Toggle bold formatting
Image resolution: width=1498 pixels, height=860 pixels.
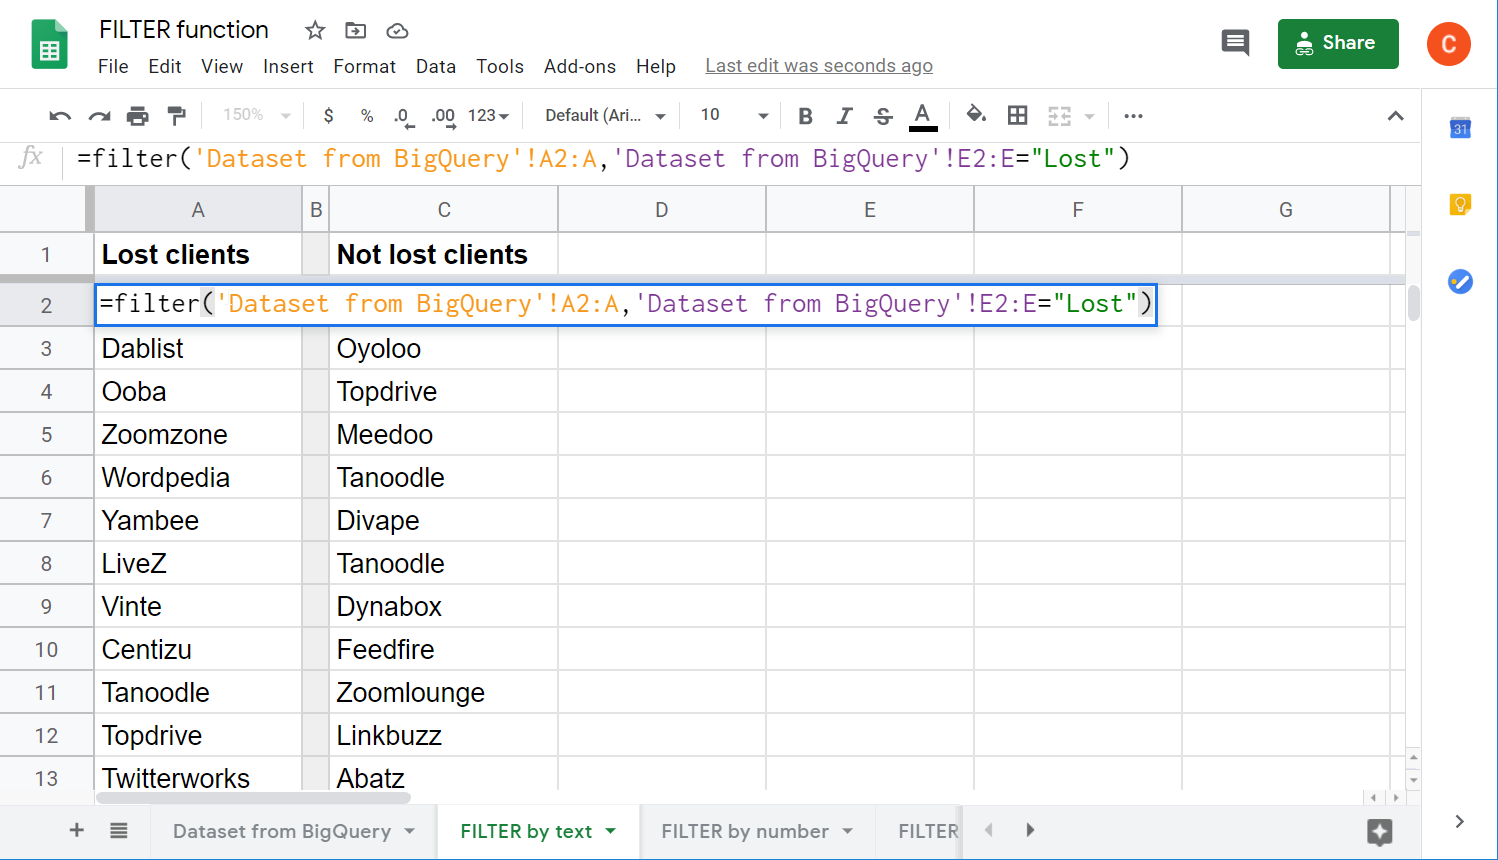[805, 115]
